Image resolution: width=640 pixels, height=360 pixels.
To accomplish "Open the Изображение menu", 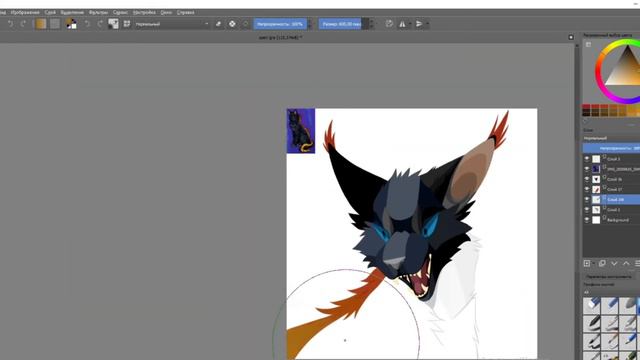I will point(25,12).
